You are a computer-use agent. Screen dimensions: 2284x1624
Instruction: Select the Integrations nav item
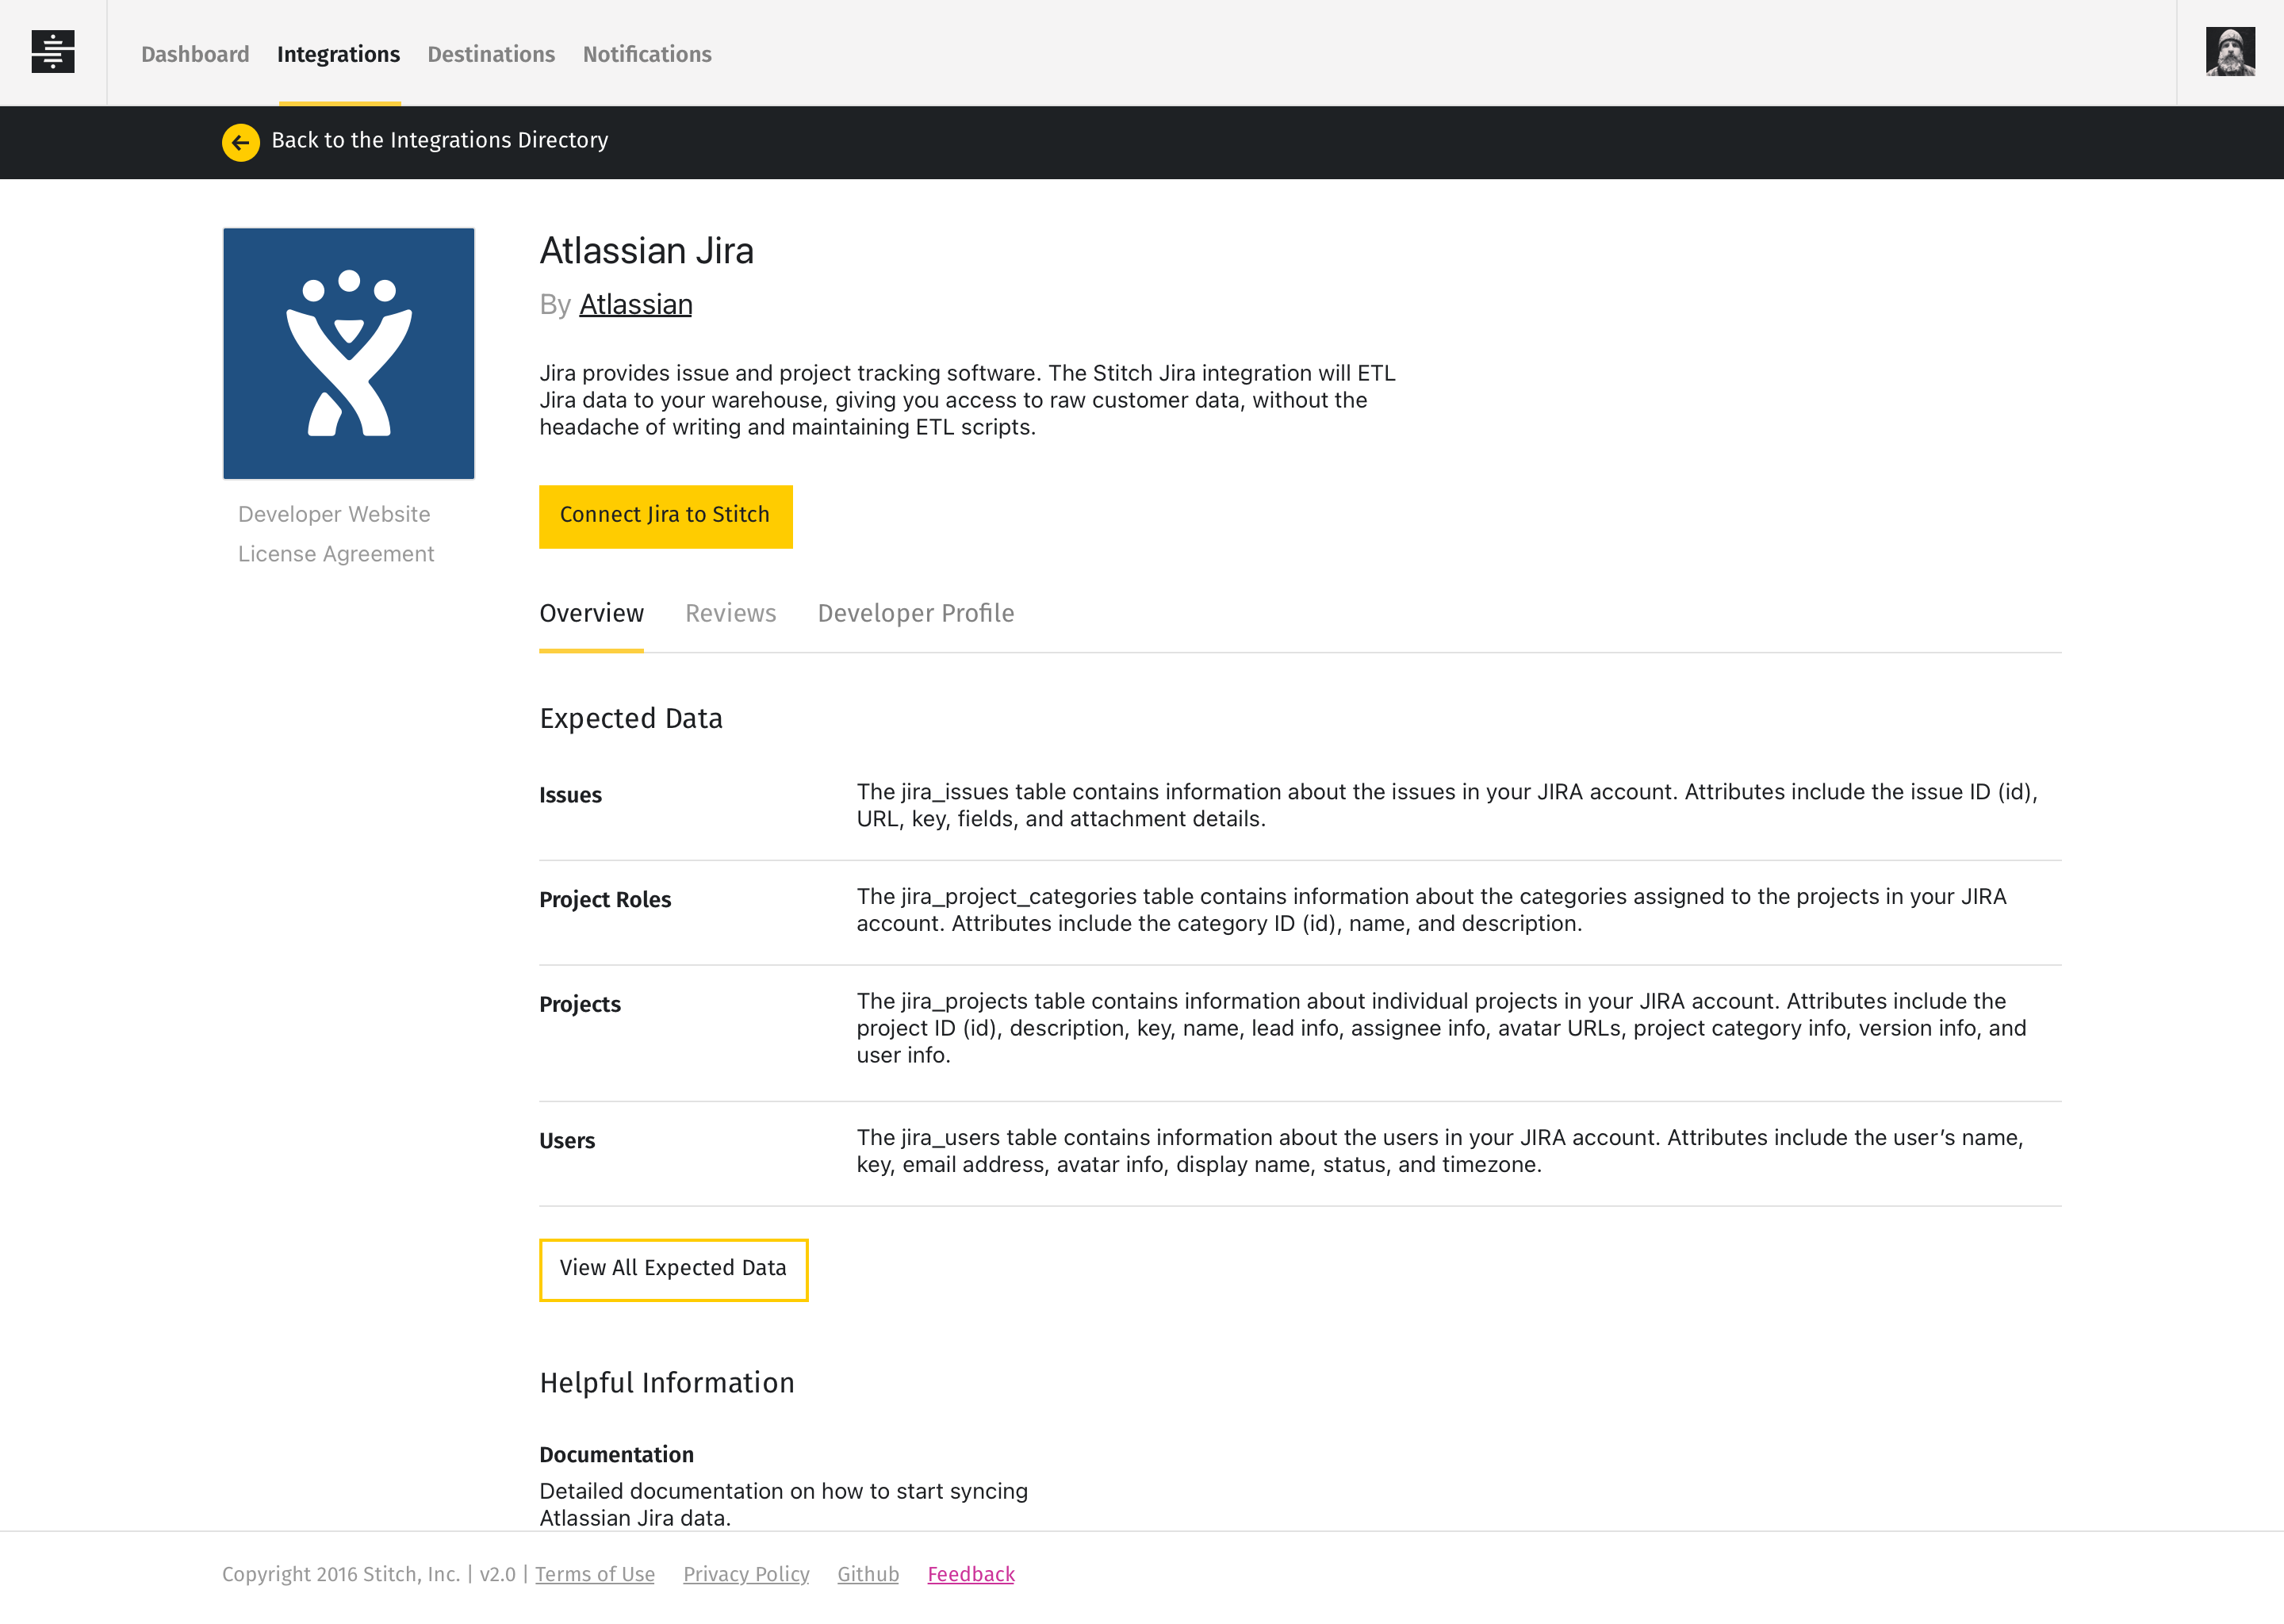(338, 54)
